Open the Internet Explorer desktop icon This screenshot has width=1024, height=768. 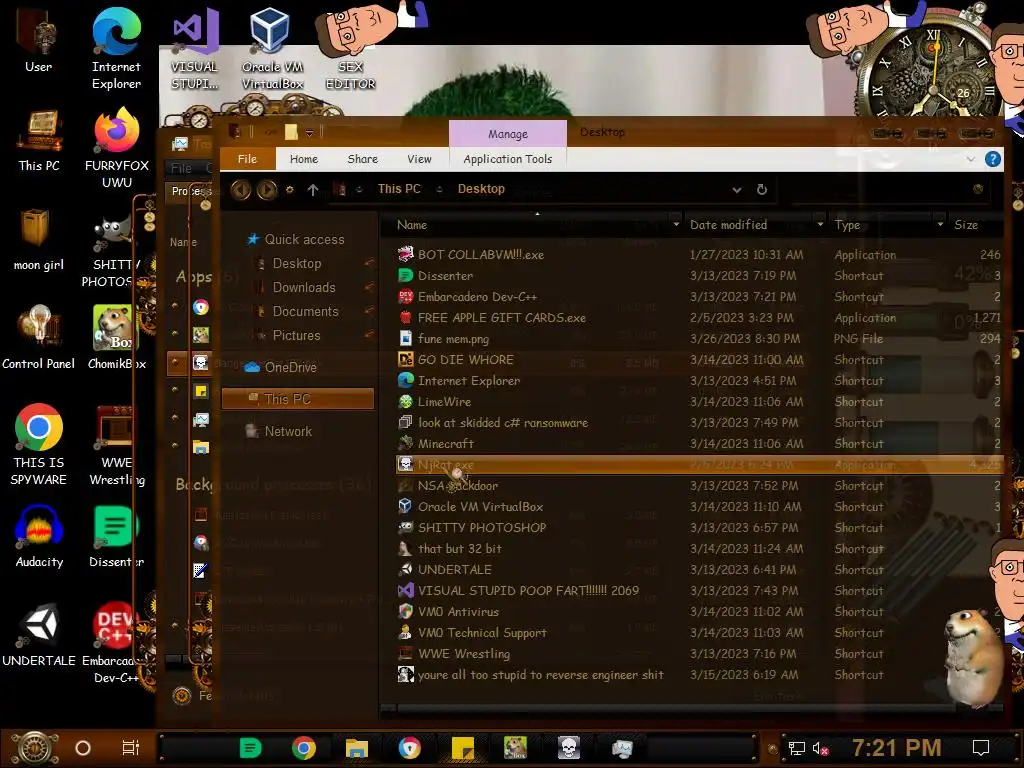click(116, 49)
